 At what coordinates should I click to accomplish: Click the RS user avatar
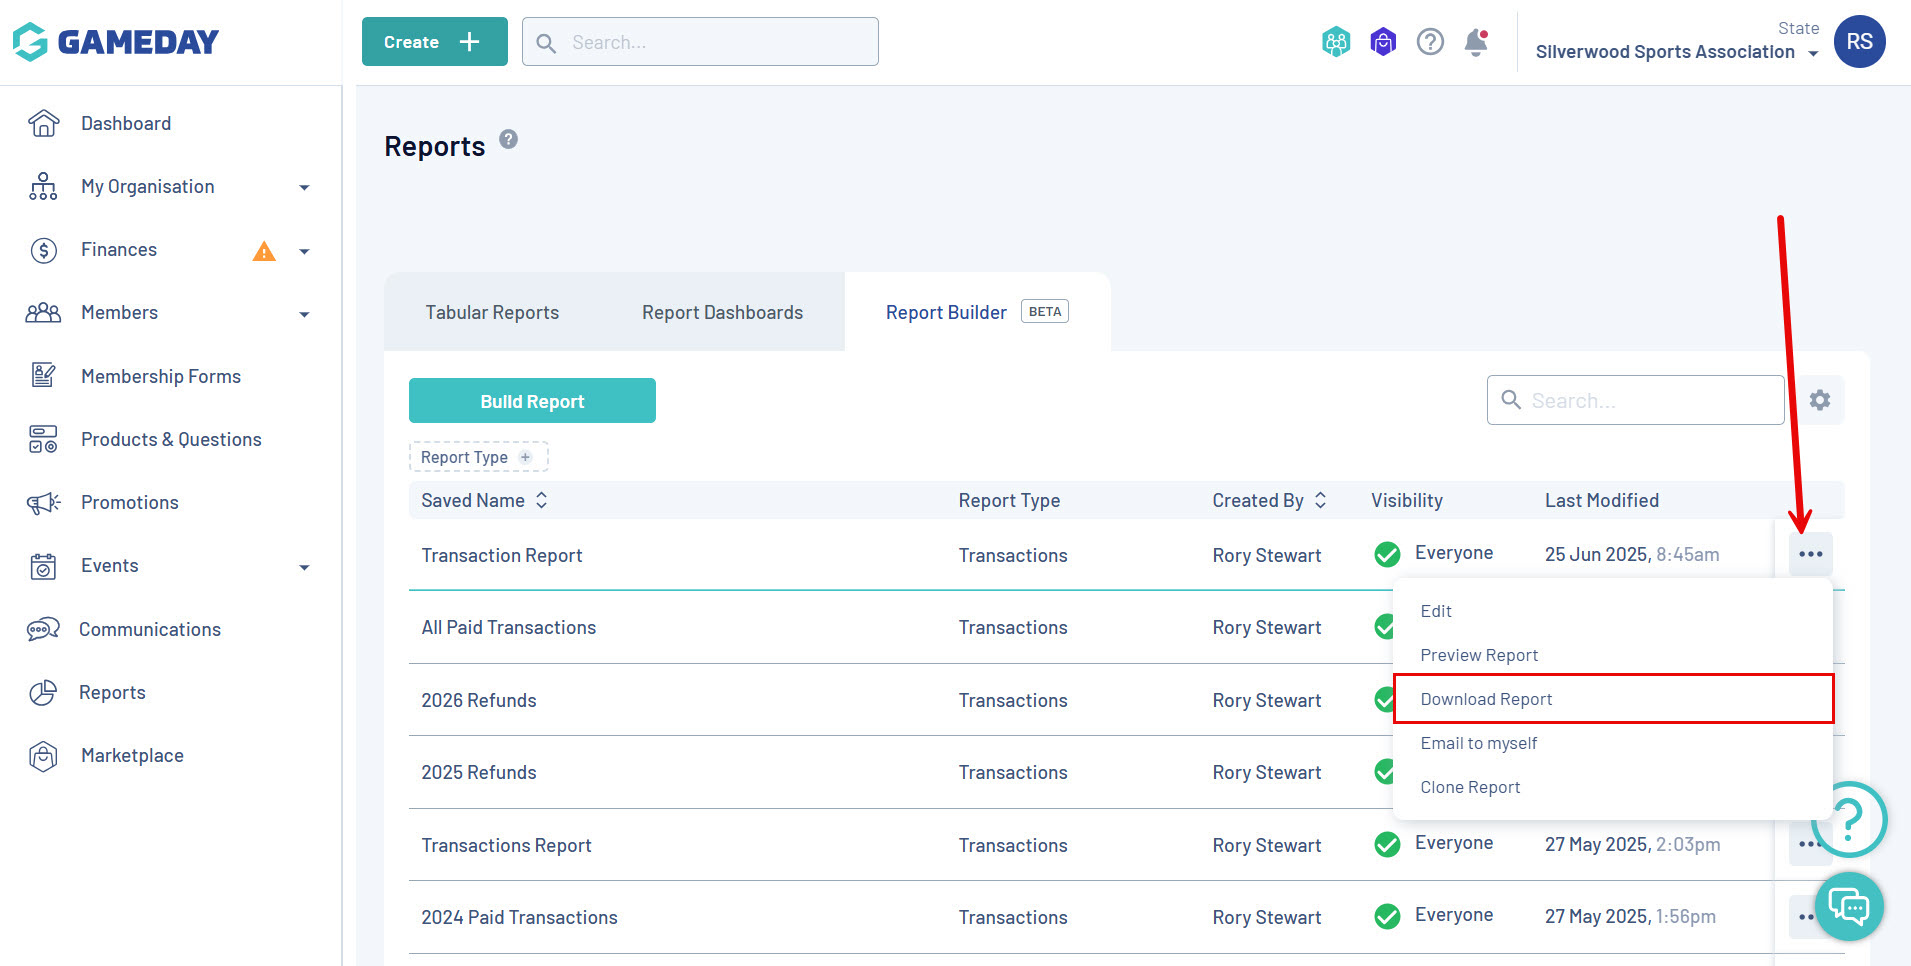tap(1860, 42)
